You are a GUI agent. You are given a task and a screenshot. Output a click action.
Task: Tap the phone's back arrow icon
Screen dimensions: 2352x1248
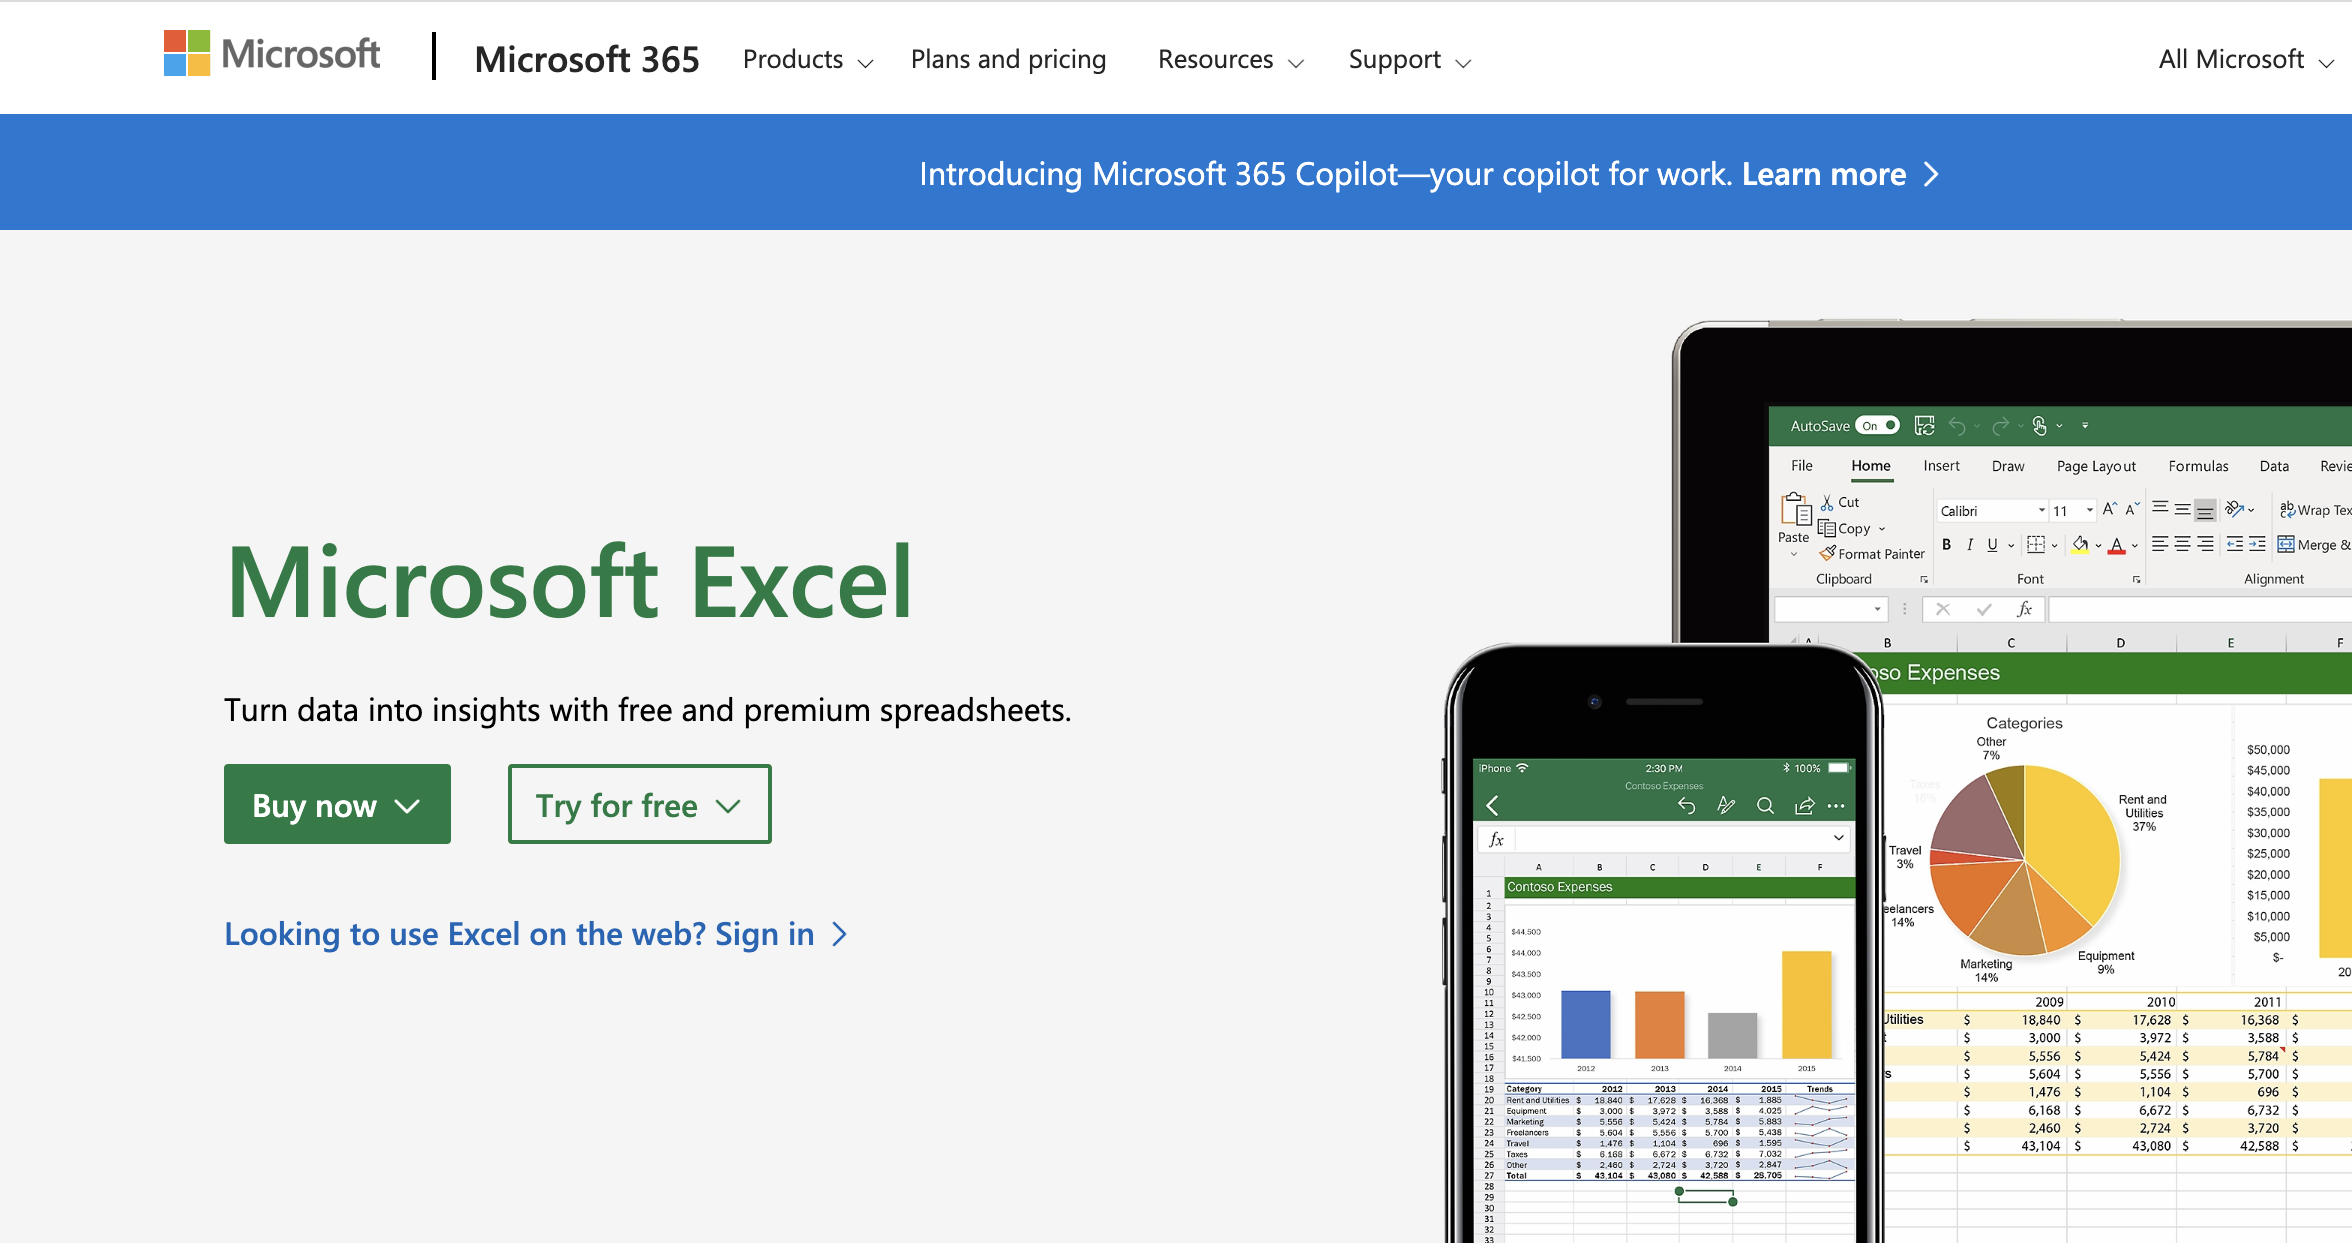pos(1493,806)
